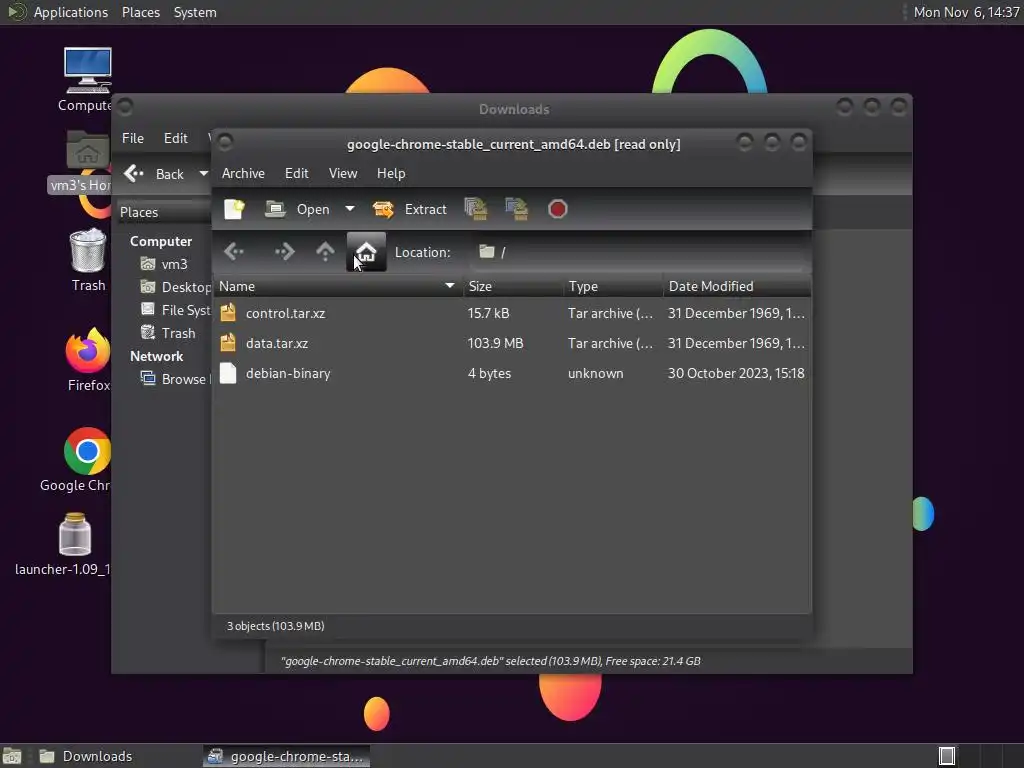Open the Trash desktop icon
This screenshot has height=768, width=1024.
[x=88, y=259]
